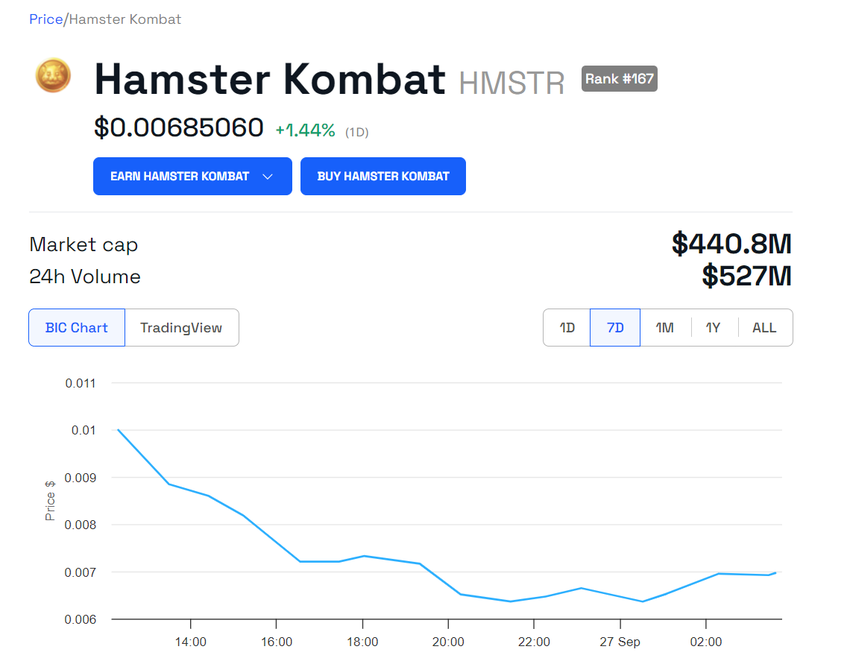850x664 pixels.
Task: Click the 27 Sep axis marker
Action: [620, 642]
